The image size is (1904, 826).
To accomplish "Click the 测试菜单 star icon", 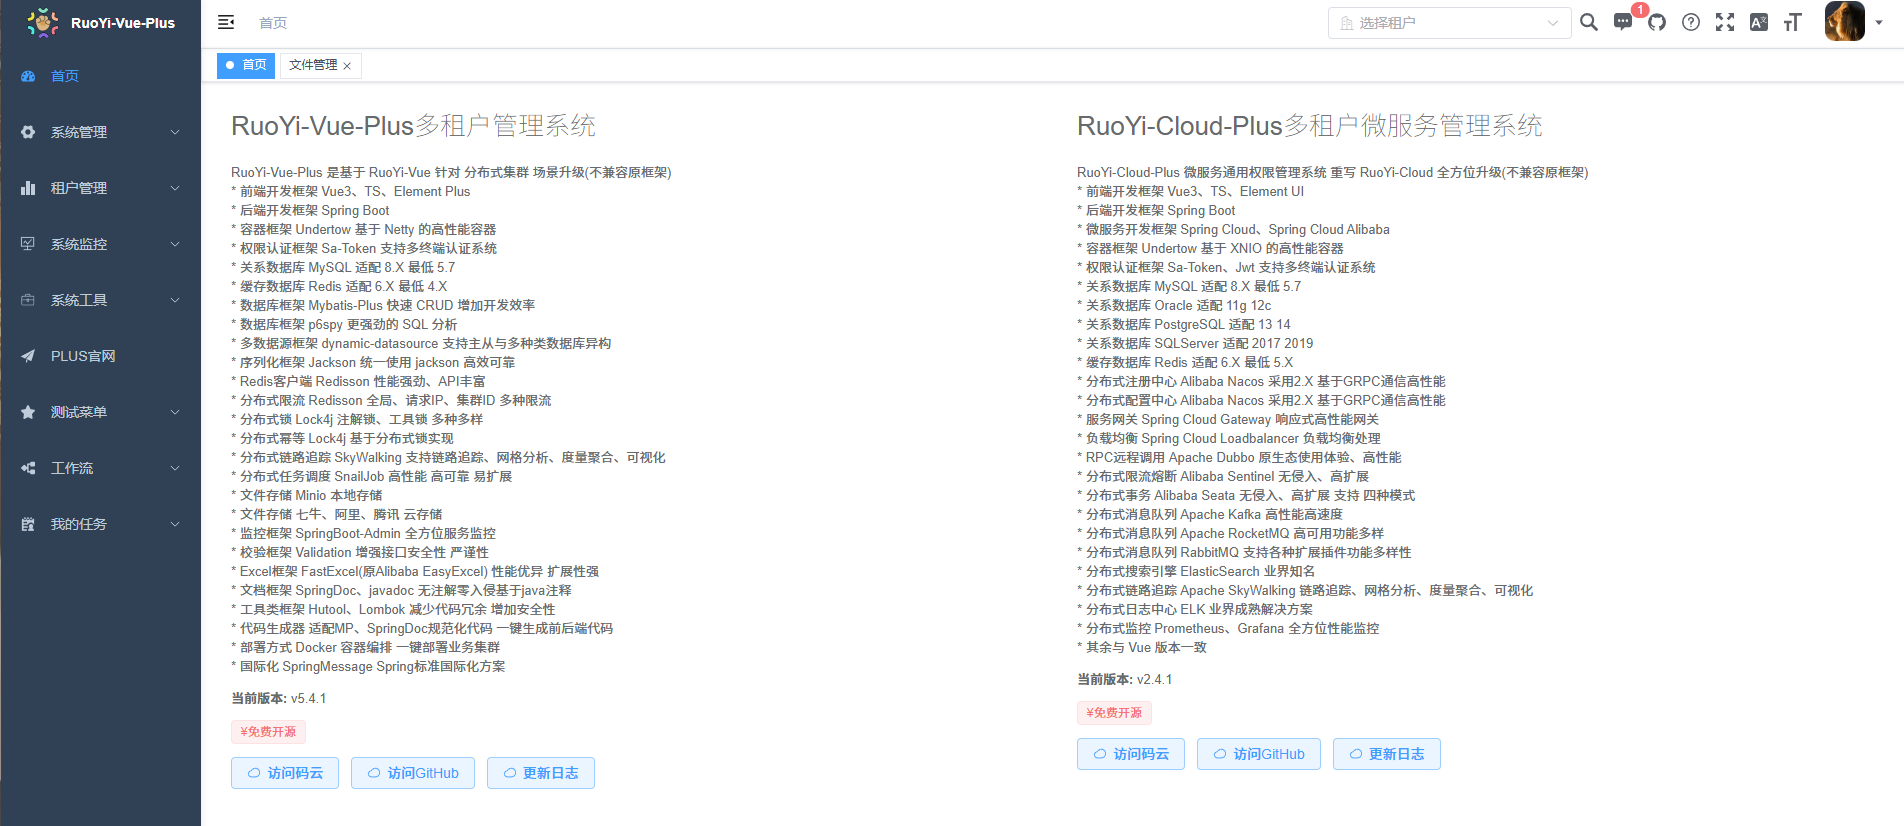I will (28, 412).
